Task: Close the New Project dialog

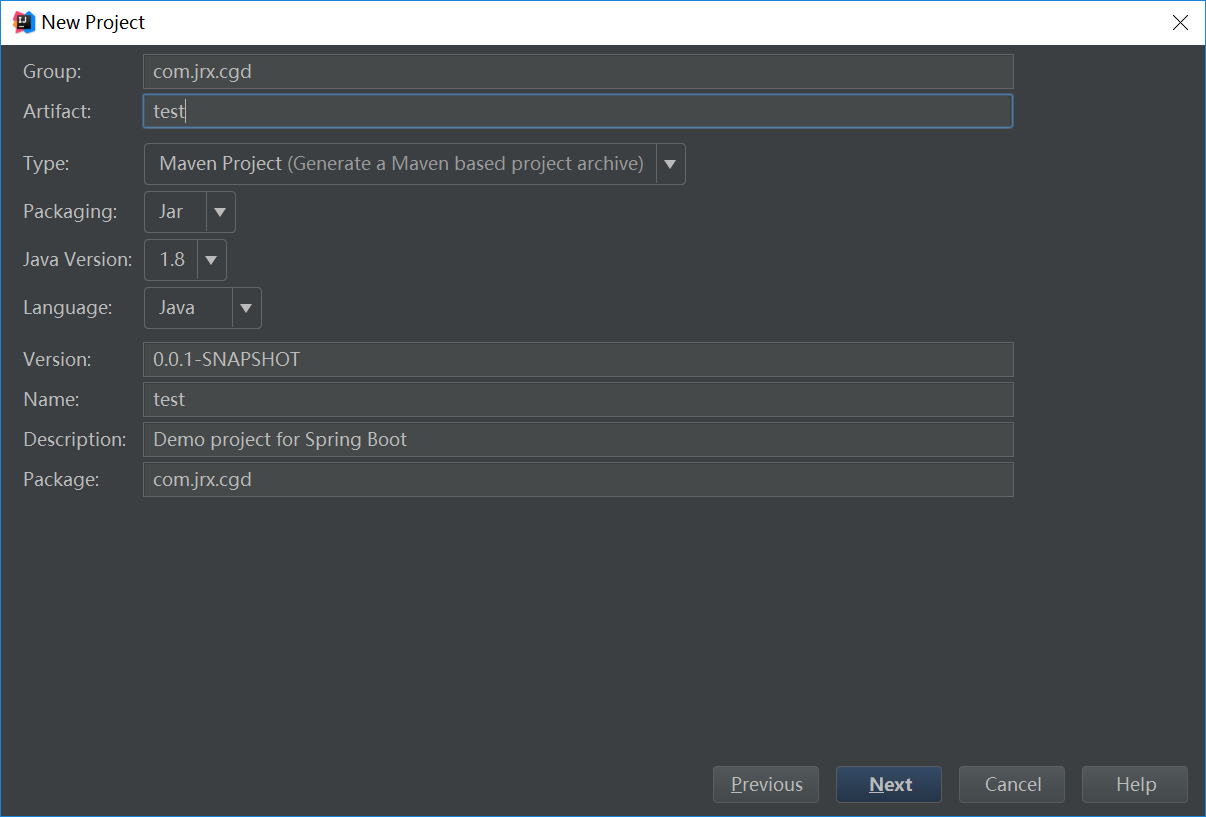Action: (x=1181, y=23)
